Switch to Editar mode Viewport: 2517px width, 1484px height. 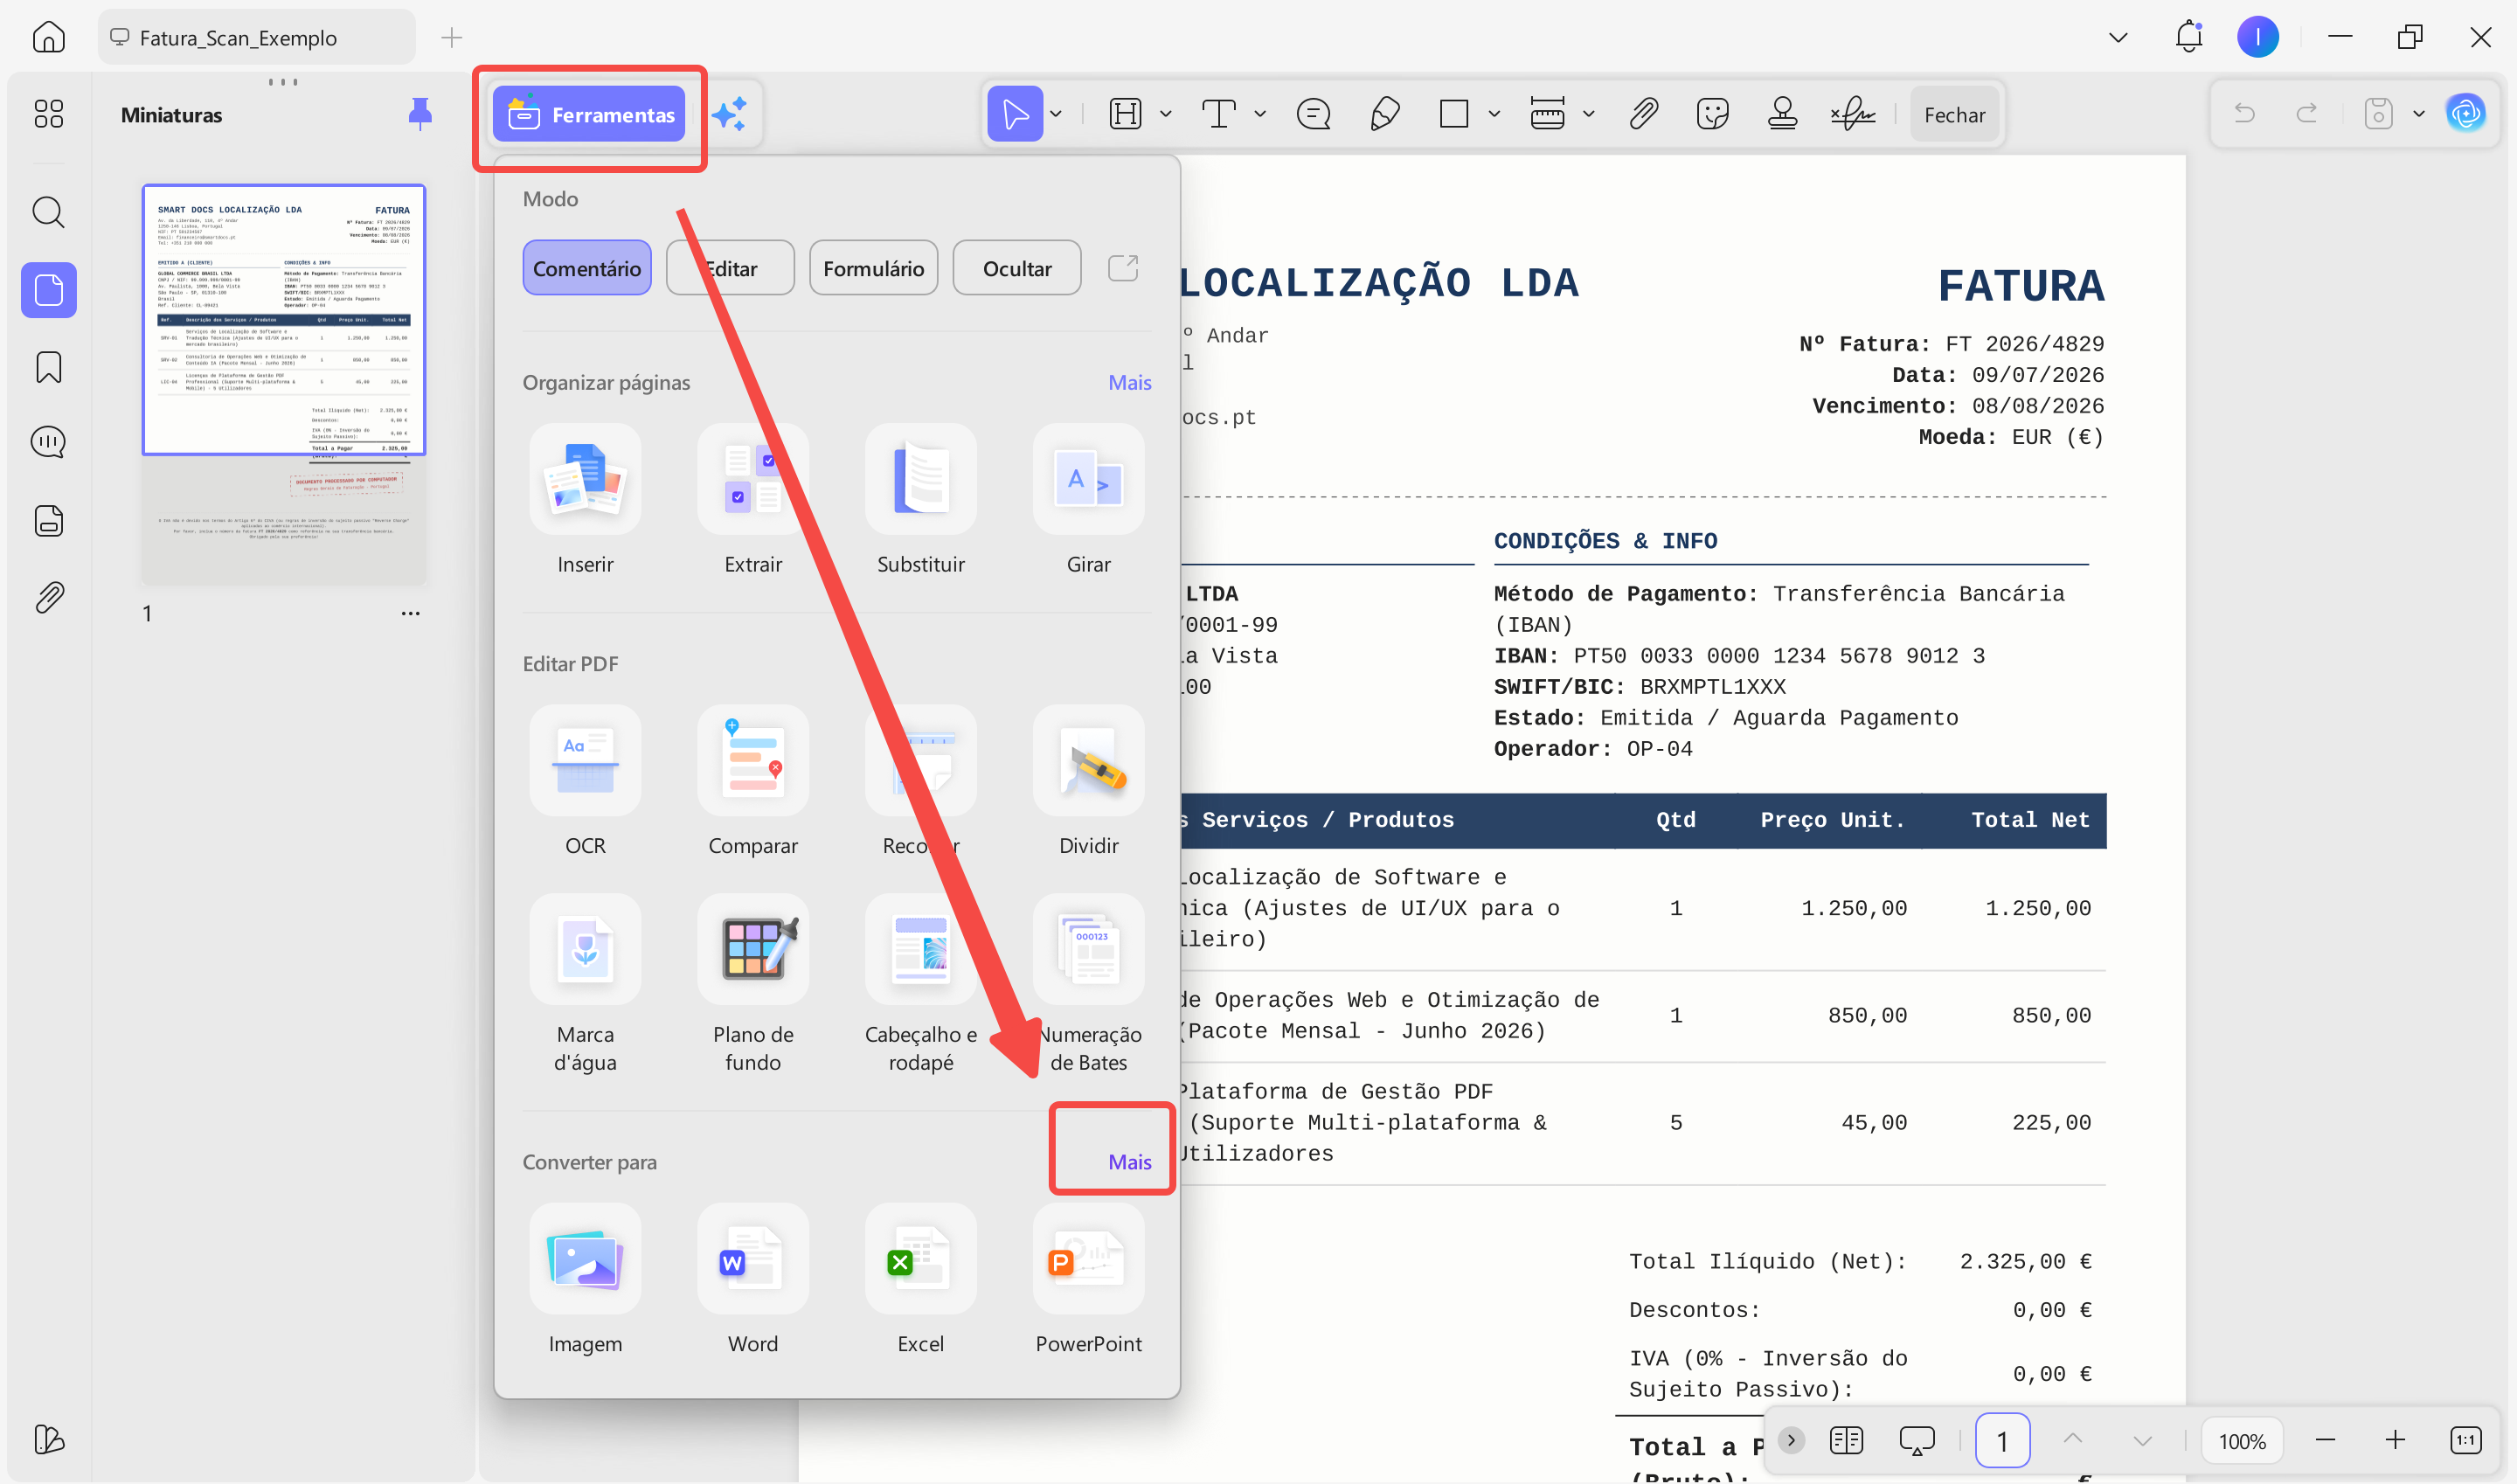tap(730, 268)
